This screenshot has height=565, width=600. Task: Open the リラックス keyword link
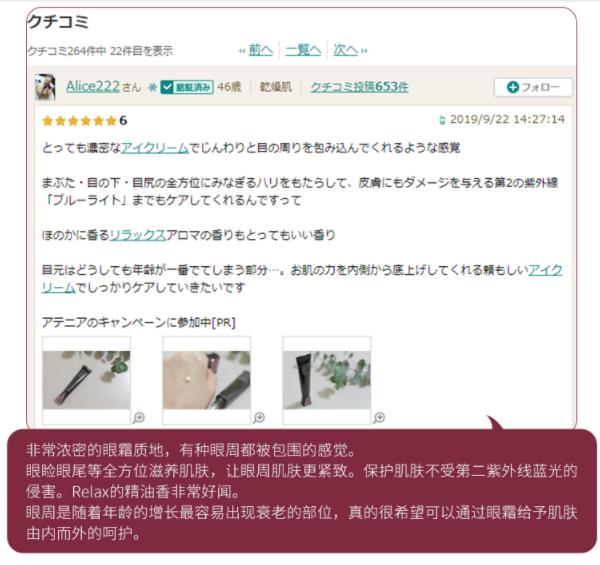(x=138, y=234)
